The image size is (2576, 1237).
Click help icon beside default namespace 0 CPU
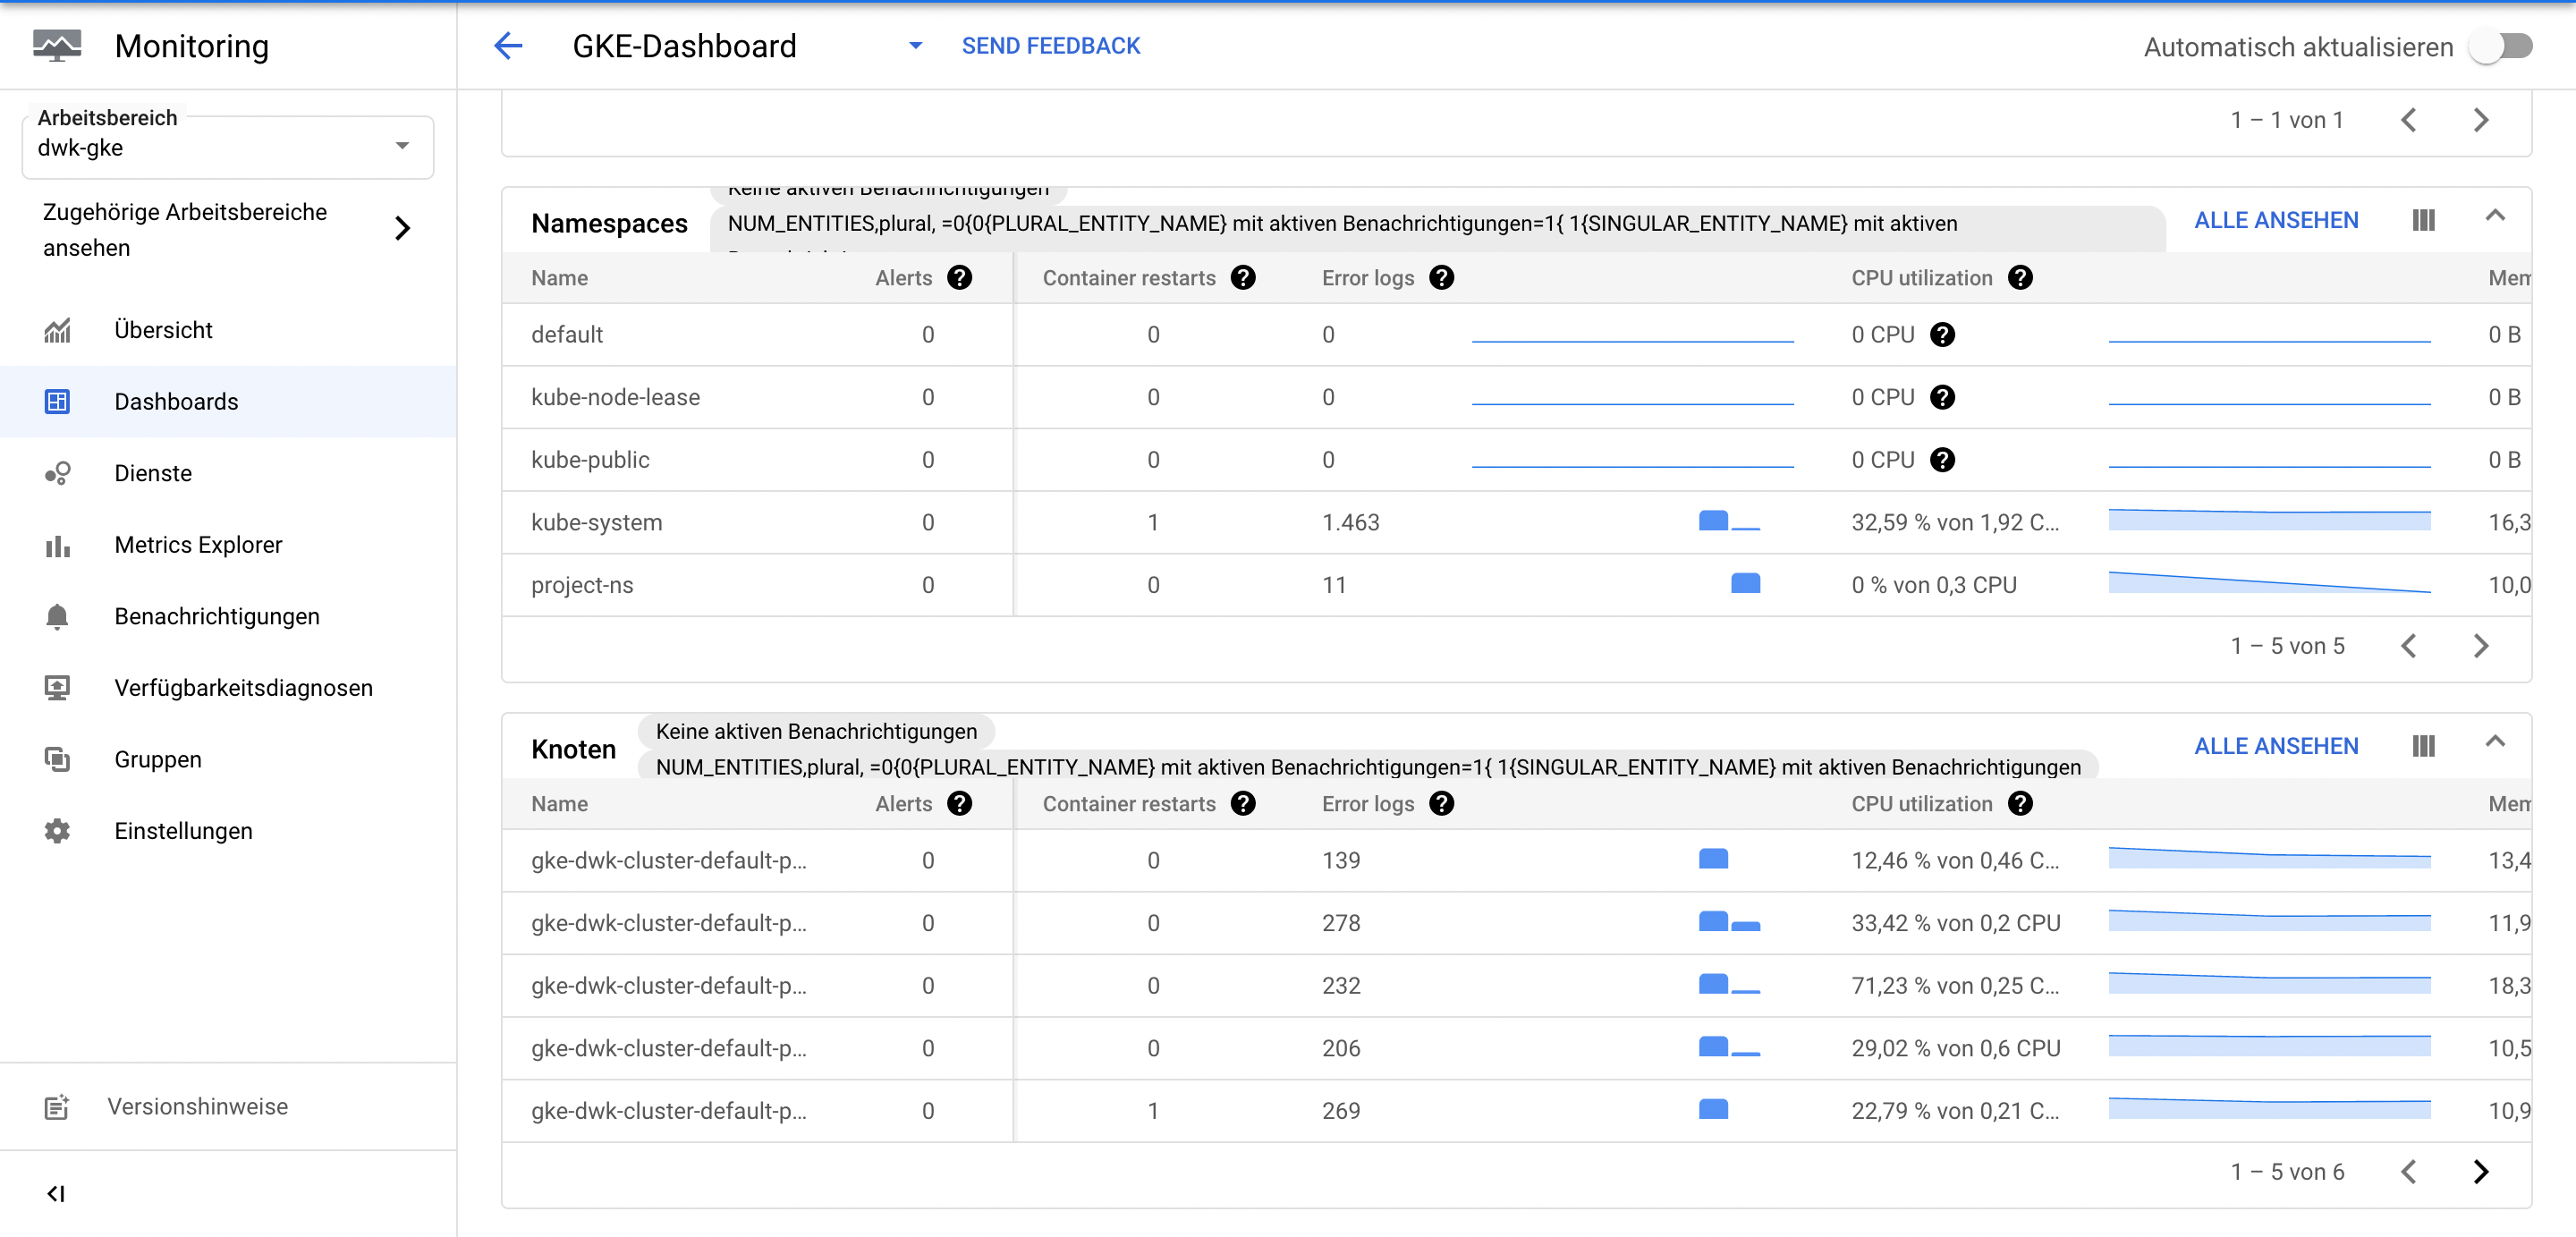coord(1942,335)
